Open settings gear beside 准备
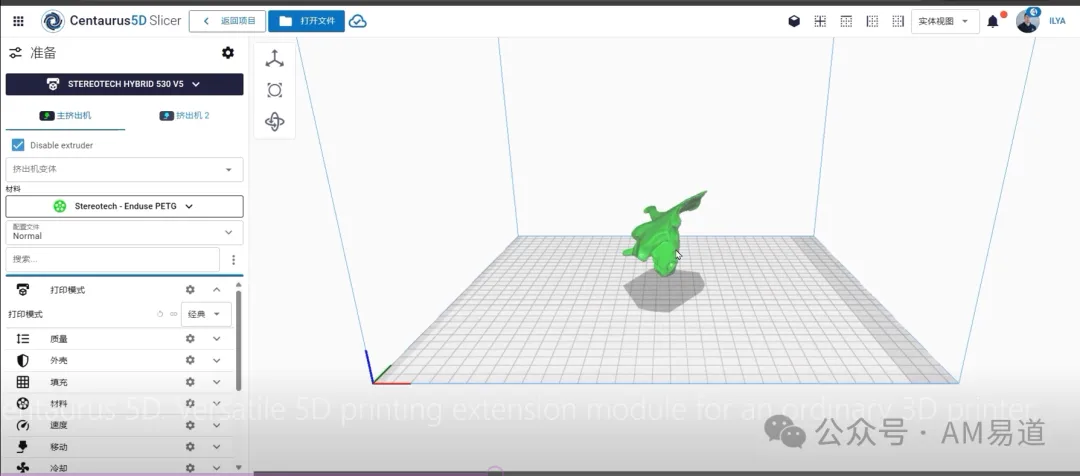Screen dimensions: 1080x476 click(x=228, y=53)
